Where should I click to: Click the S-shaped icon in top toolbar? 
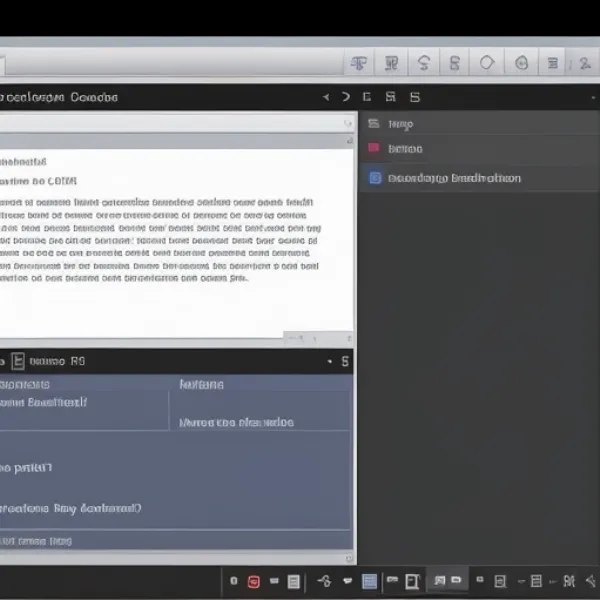click(x=424, y=63)
